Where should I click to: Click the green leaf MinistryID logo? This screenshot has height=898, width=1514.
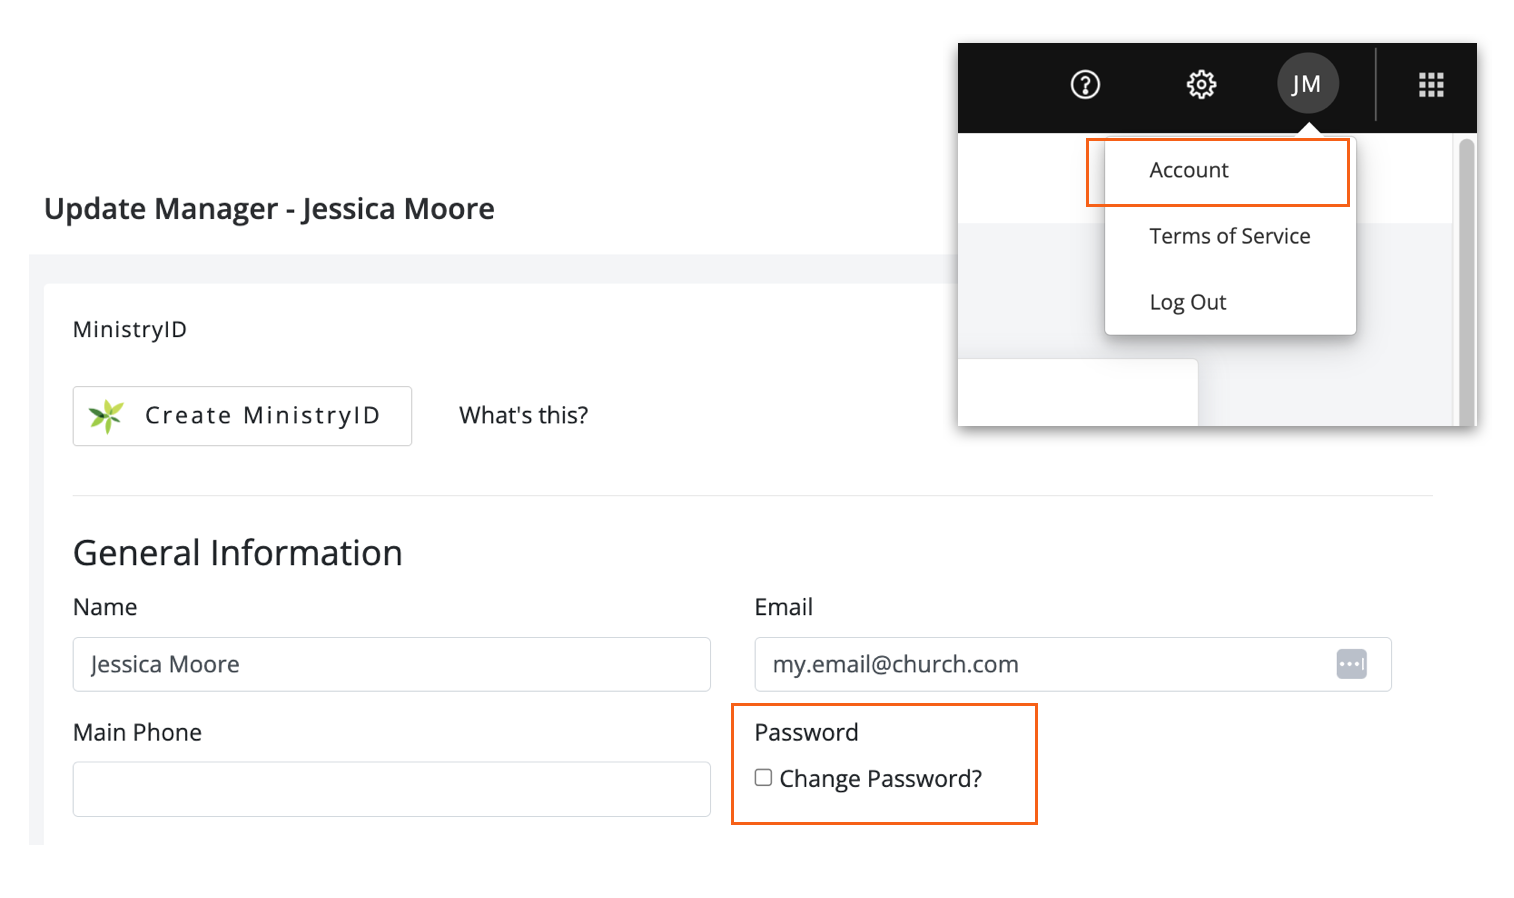(x=106, y=416)
